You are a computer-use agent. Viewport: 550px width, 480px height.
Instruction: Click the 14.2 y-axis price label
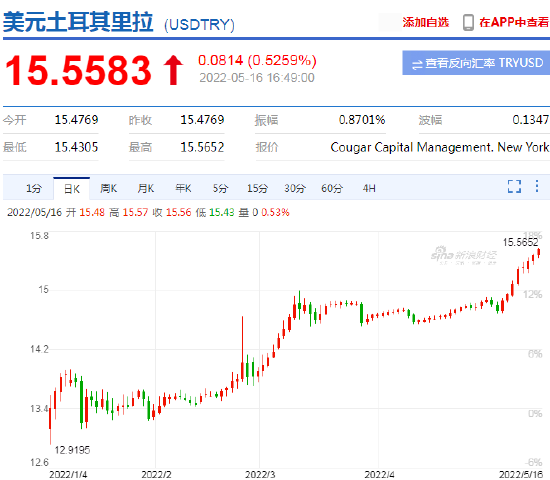tap(39, 349)
